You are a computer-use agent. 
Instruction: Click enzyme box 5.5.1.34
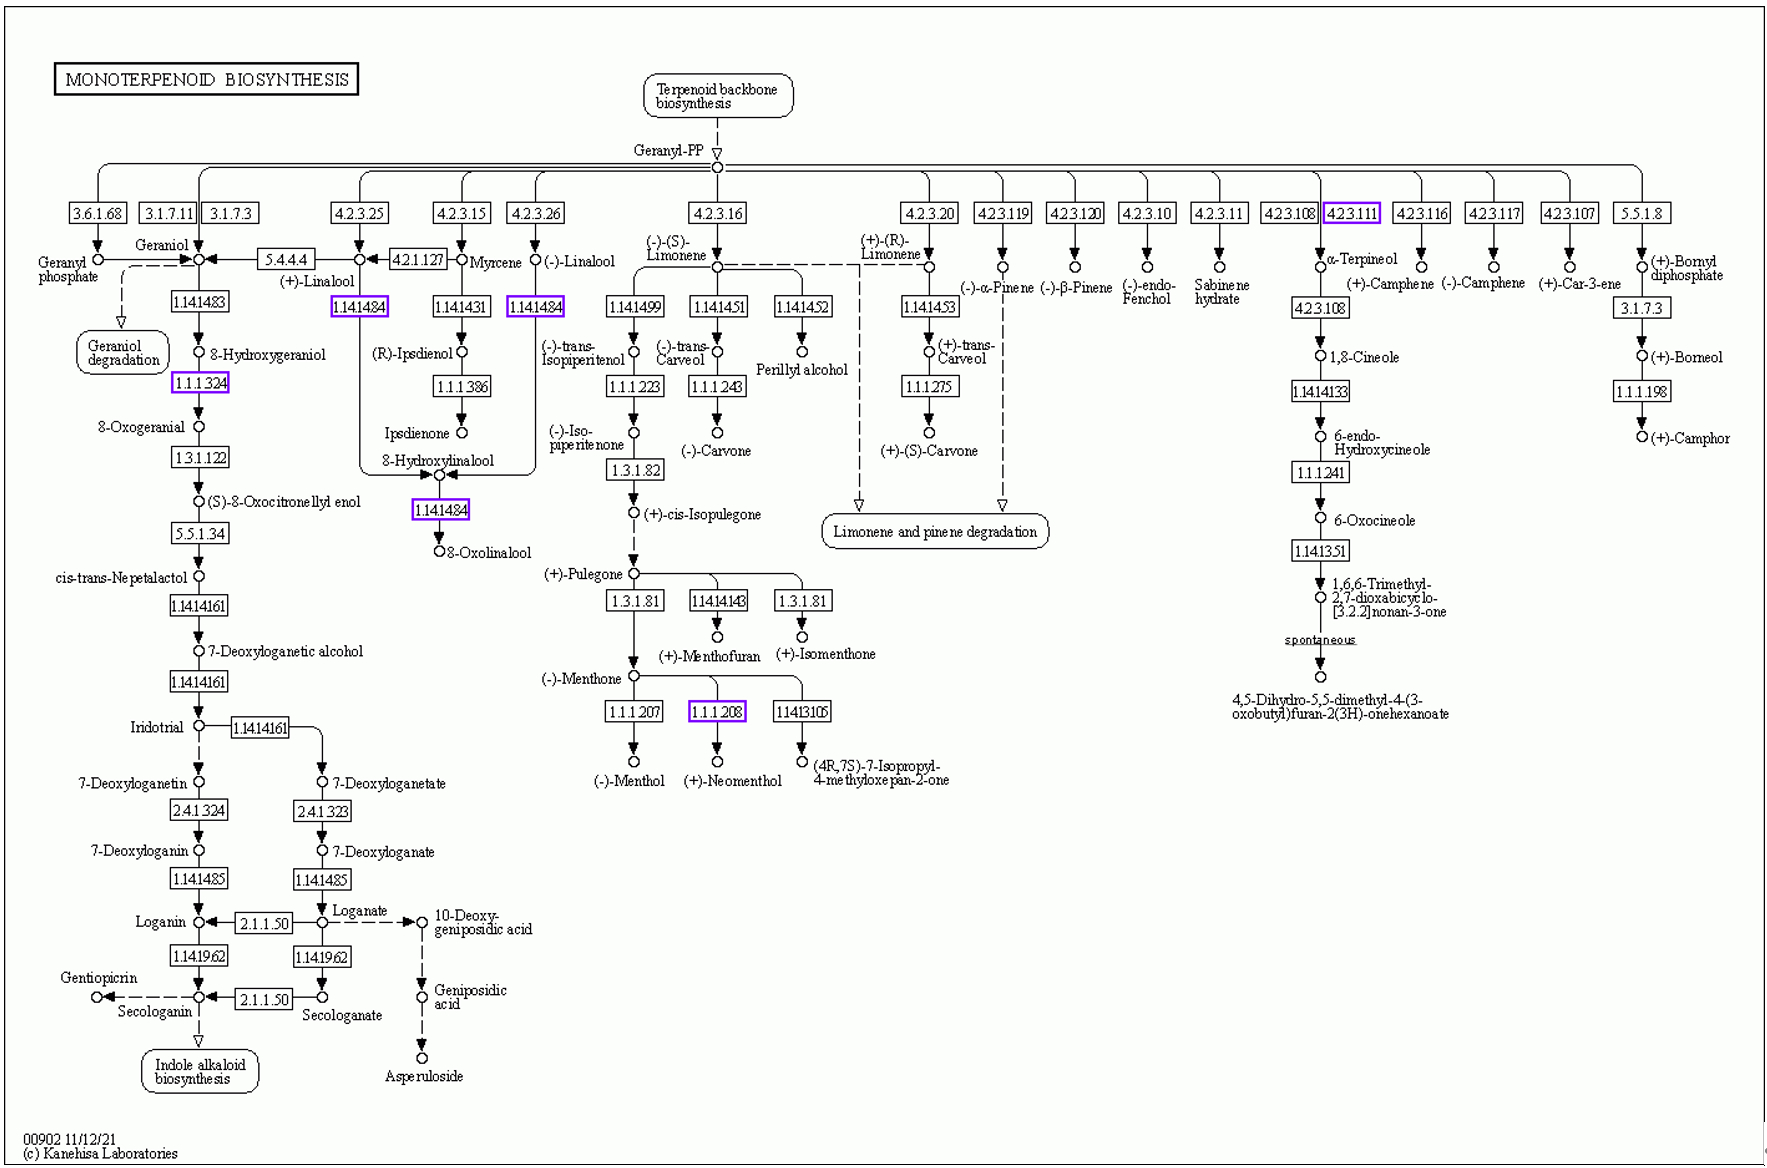(200, 533)
